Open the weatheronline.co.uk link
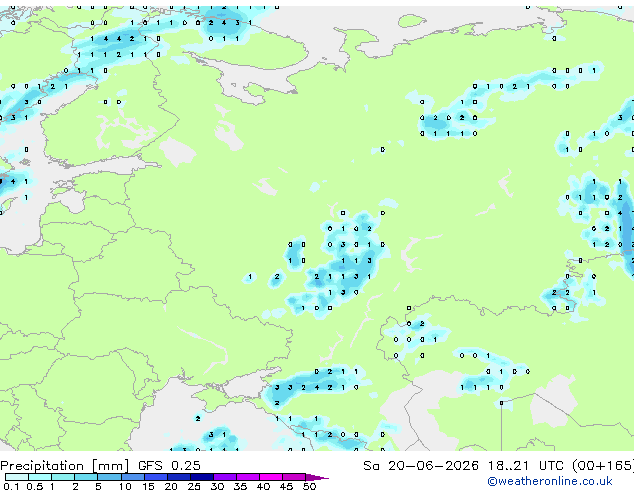The height and width of the screenshot is (490, 634). point(550,481)
